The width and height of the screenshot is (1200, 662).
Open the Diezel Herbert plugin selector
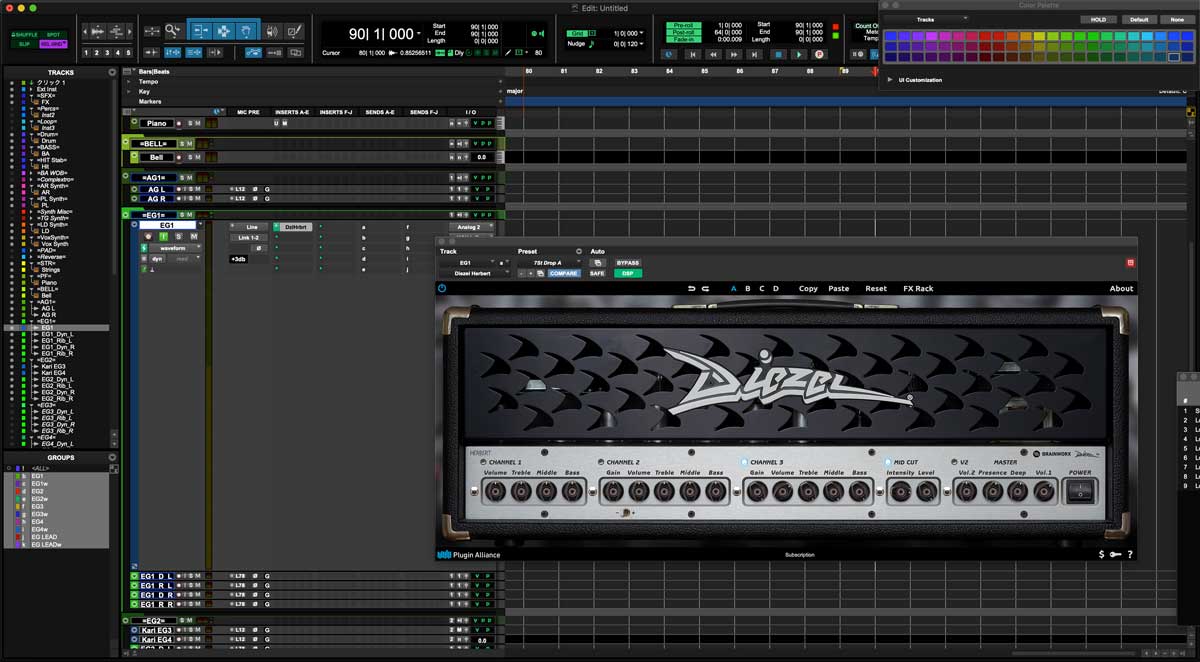475,273
